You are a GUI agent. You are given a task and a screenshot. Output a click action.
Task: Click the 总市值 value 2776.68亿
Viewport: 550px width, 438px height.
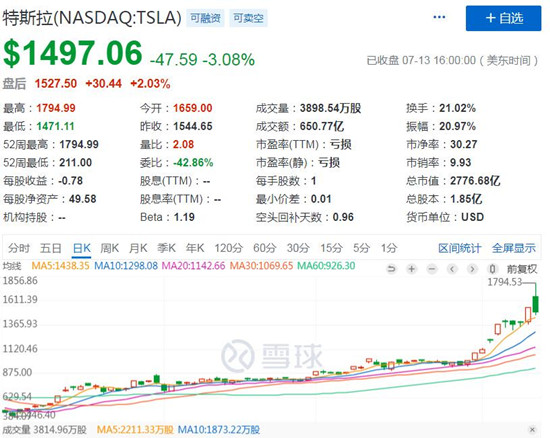point(475,181)
